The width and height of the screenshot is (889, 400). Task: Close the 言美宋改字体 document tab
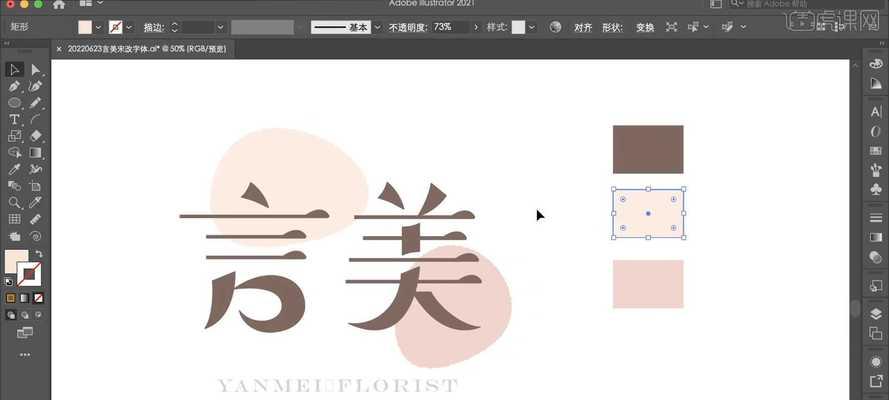point(58,50)
